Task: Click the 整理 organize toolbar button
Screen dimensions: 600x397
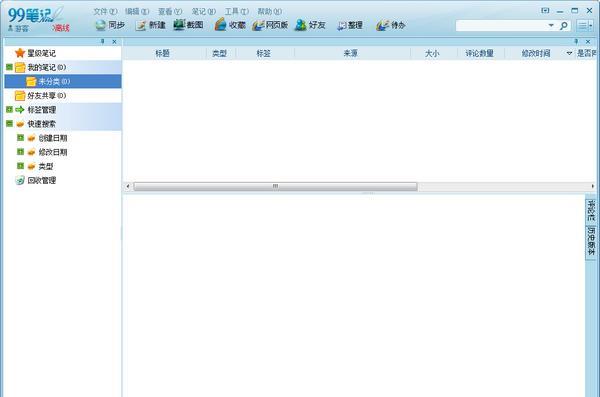Action: click(x=350, y=25)
